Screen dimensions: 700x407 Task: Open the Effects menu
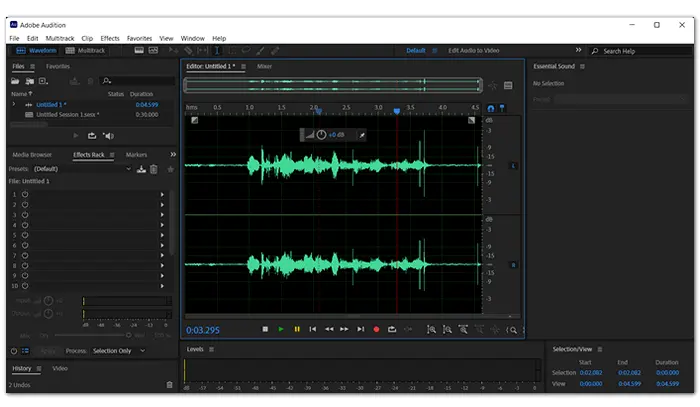tap(110, 38)
